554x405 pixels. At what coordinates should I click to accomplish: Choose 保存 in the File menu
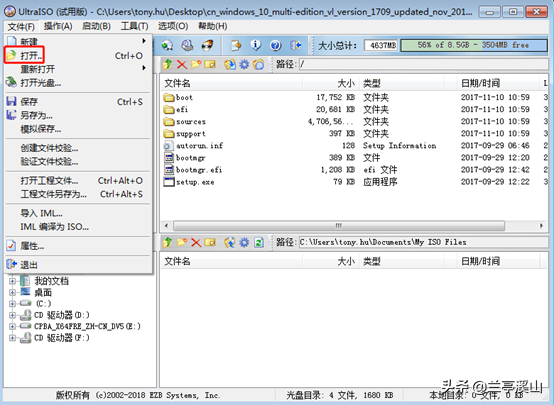click(78, 102)
